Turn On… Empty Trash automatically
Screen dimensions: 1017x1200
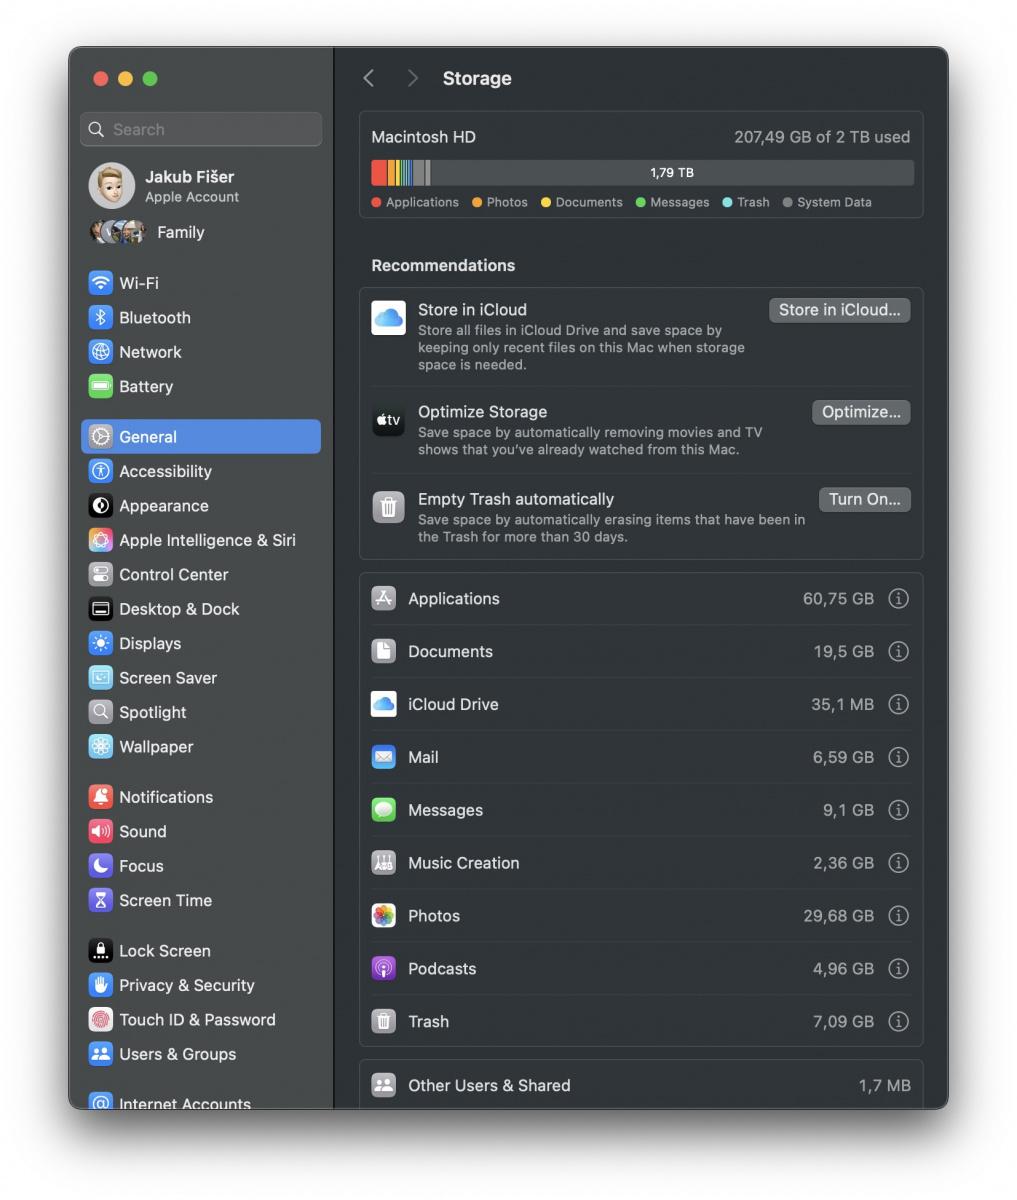coord(864,499)
